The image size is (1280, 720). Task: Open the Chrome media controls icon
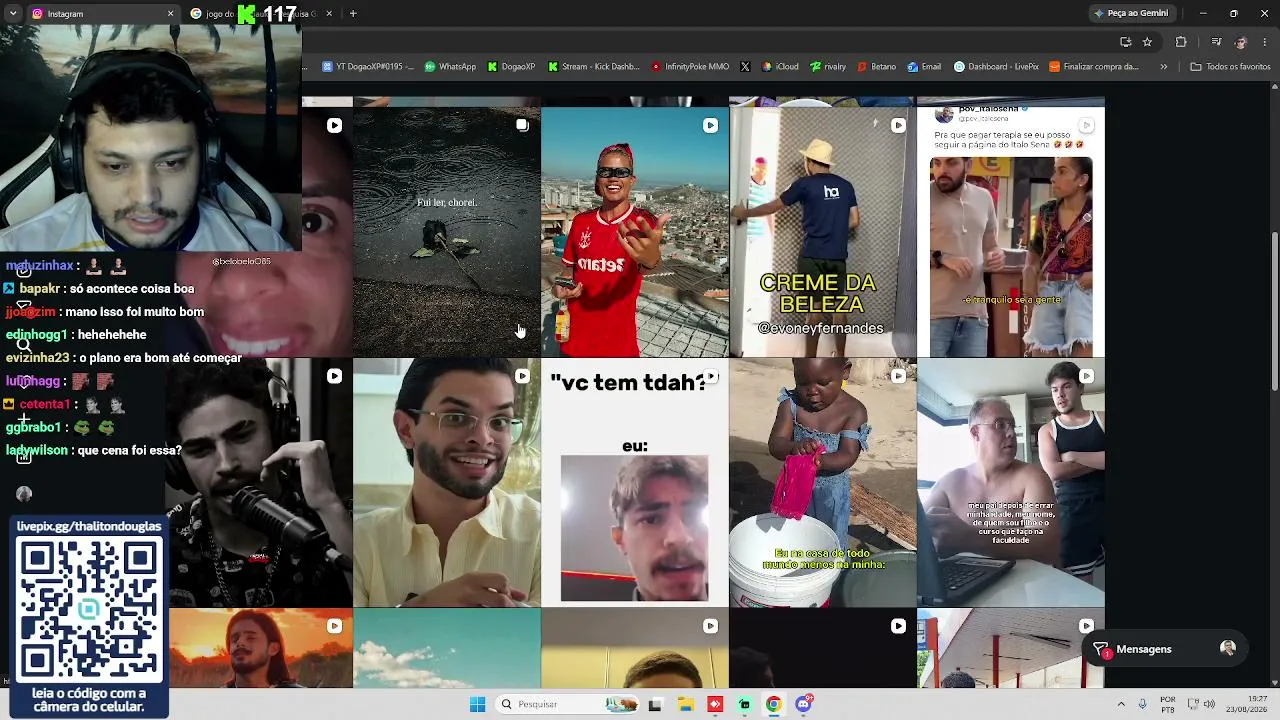1216,42
